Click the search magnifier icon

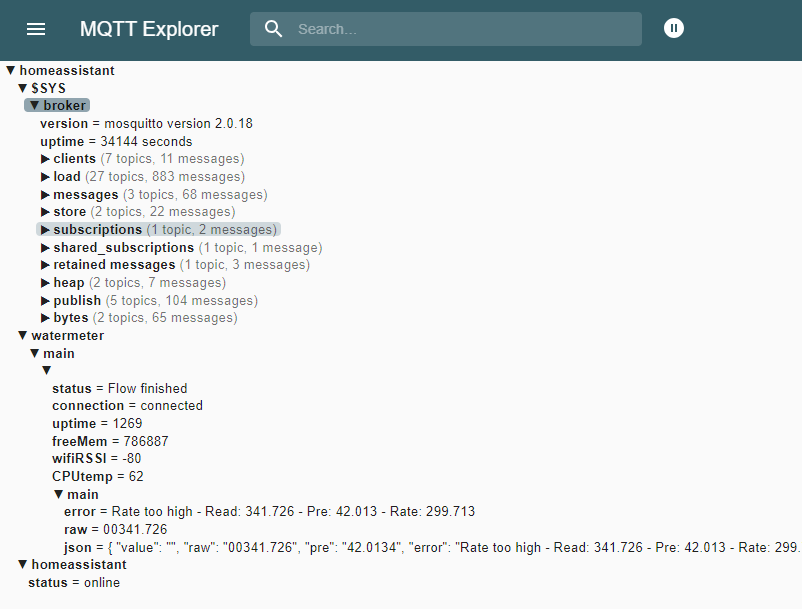point(273,29)
